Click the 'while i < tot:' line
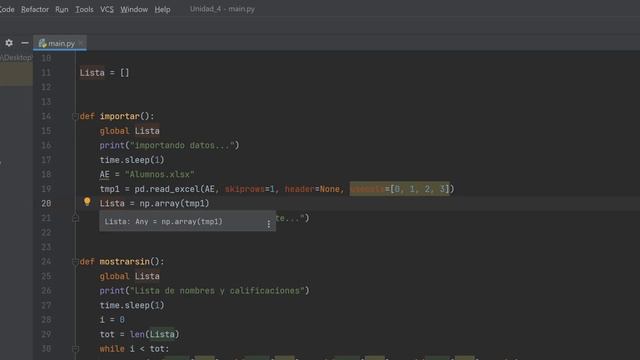 tap(134, 349)
